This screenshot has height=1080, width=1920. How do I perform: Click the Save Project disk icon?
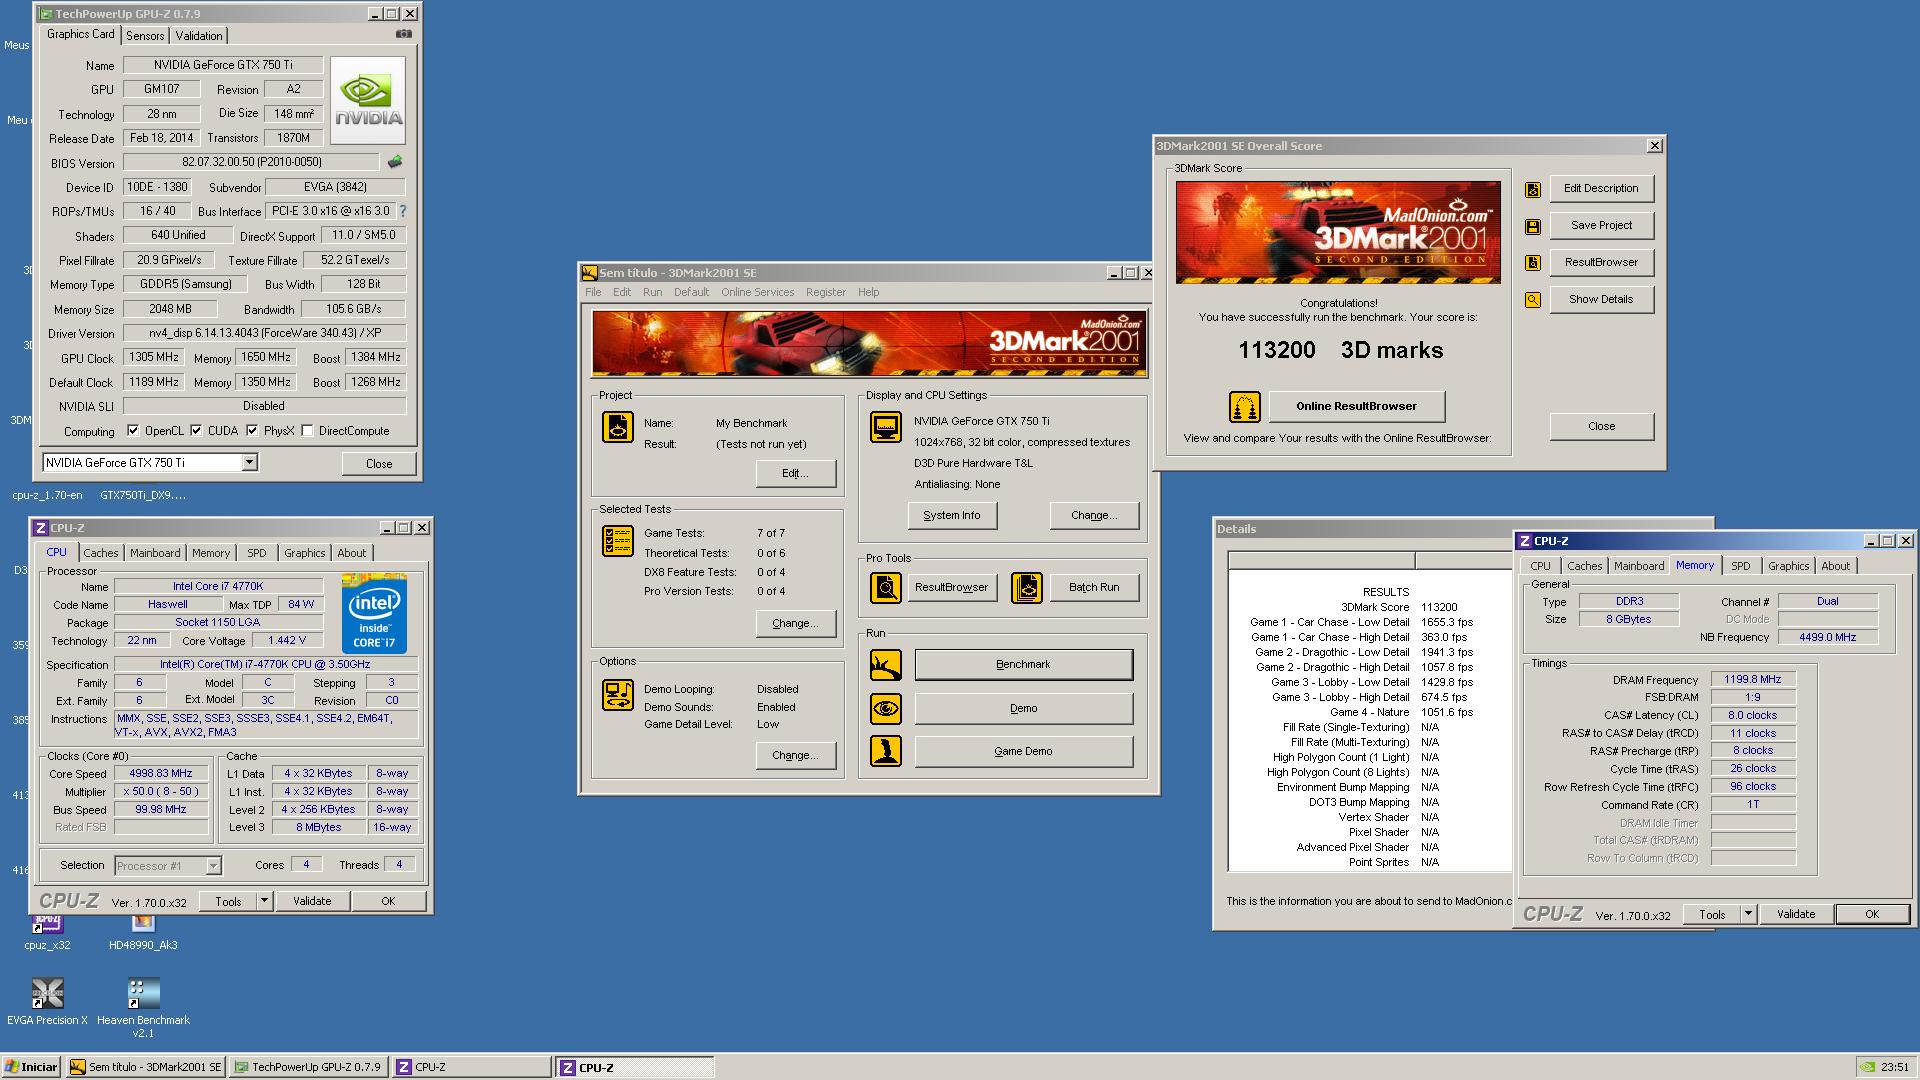point(1532,226)
